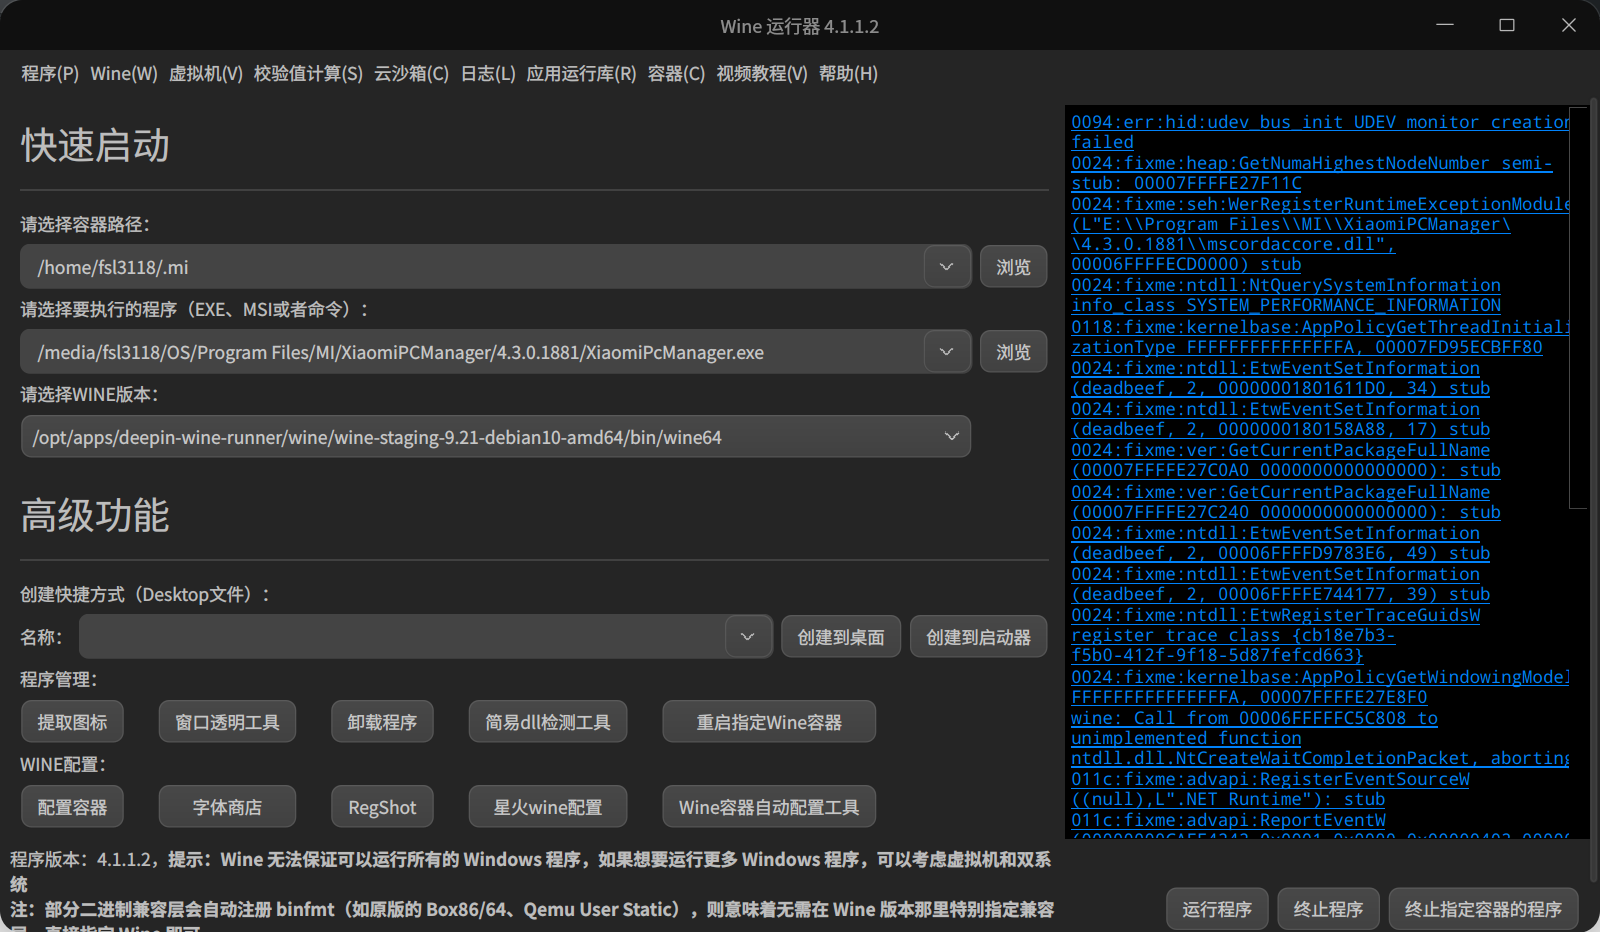
Task: Click the 运行程序 button
Action: (1217, 909)
